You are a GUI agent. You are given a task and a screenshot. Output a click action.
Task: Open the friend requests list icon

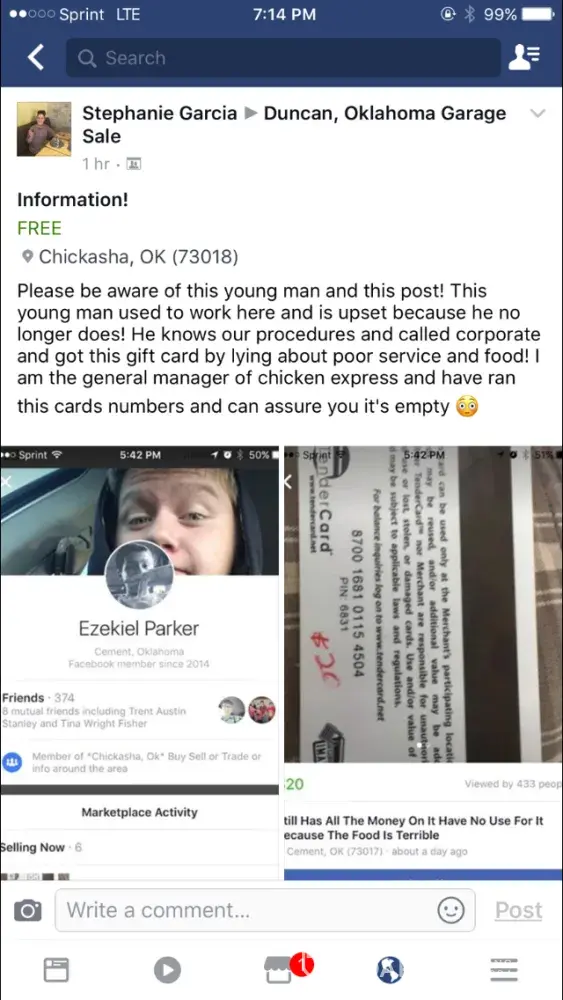click(524, 57)
